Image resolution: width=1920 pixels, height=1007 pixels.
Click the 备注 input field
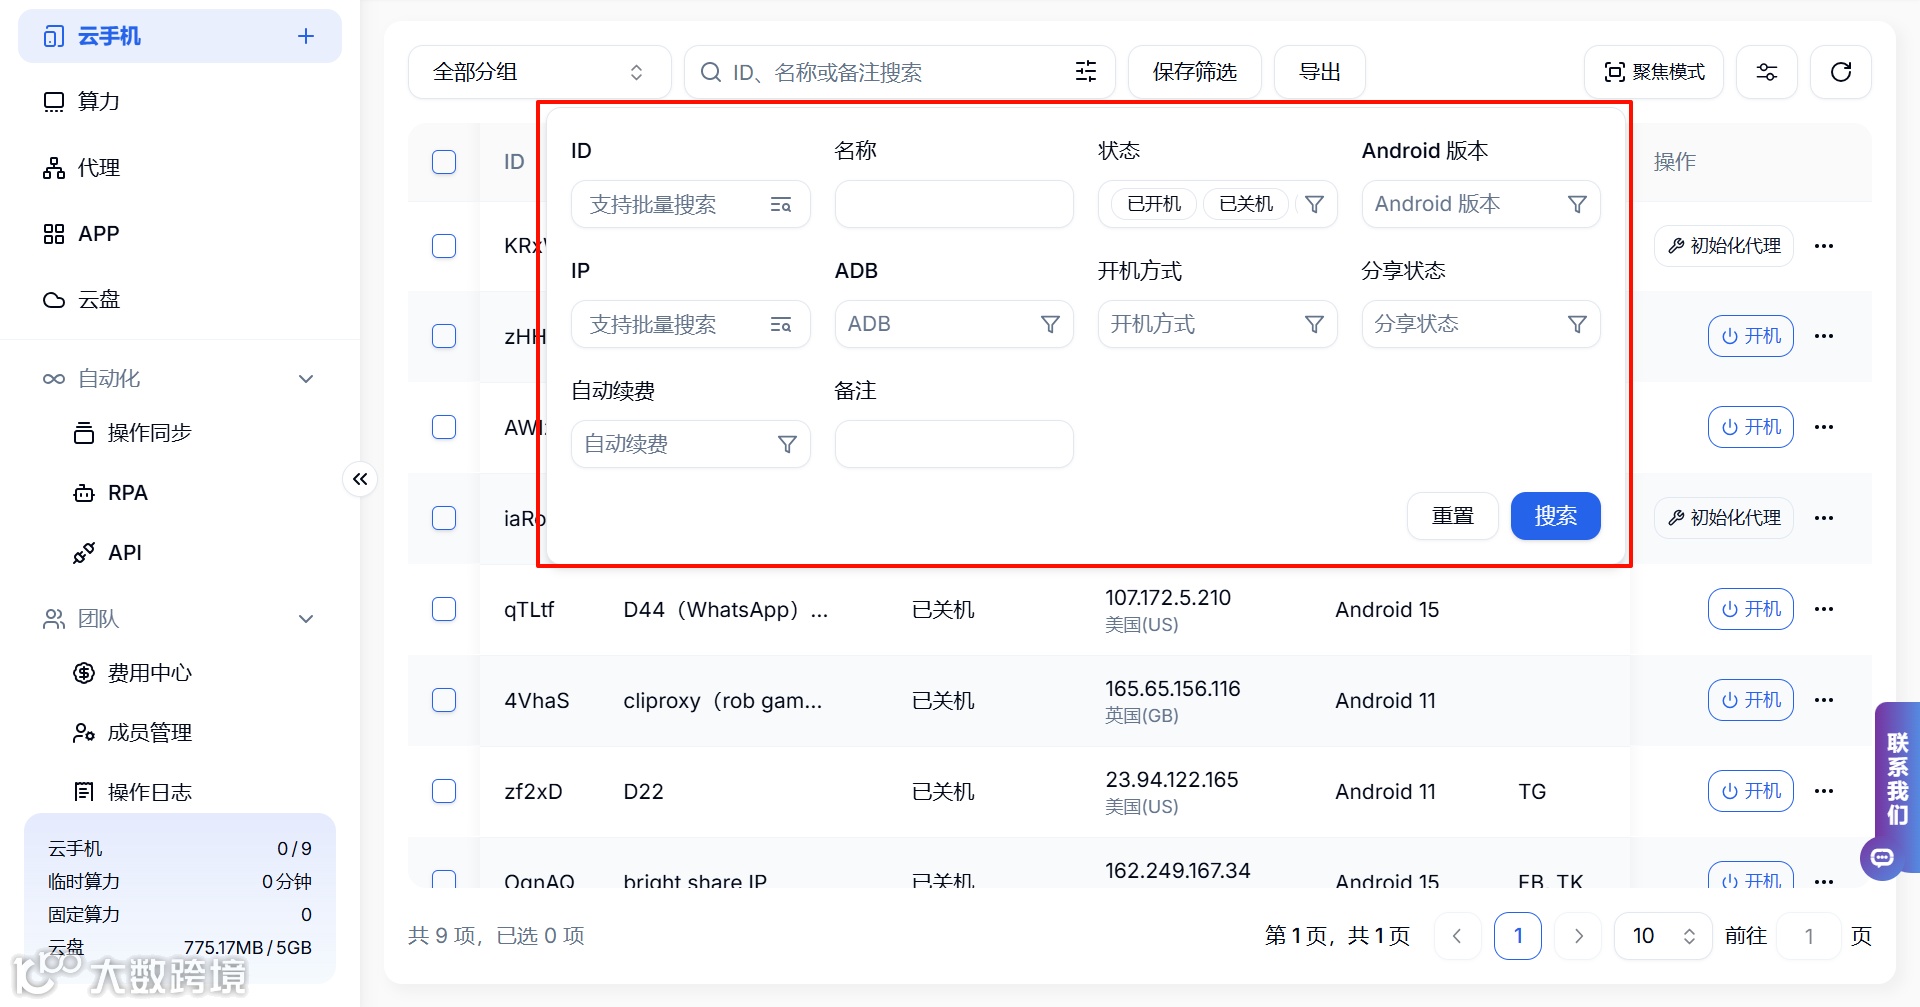pyautogui.click(x=954, y=444)
